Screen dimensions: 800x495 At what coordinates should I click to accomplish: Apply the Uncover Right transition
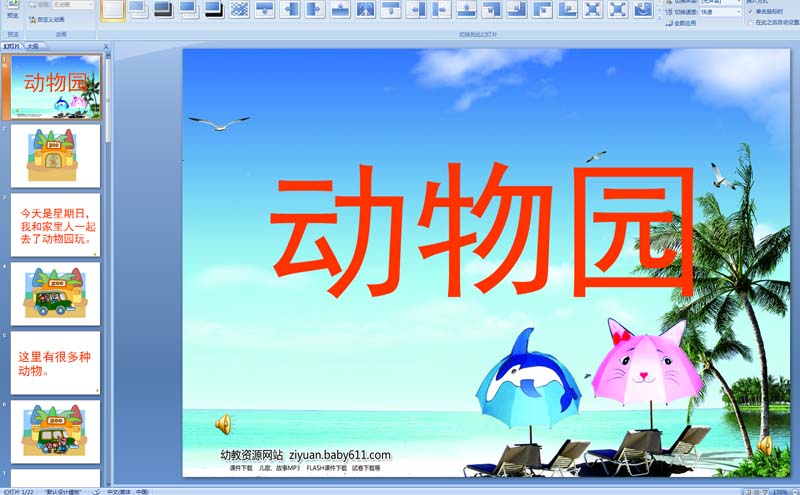(x=441, y=9)
